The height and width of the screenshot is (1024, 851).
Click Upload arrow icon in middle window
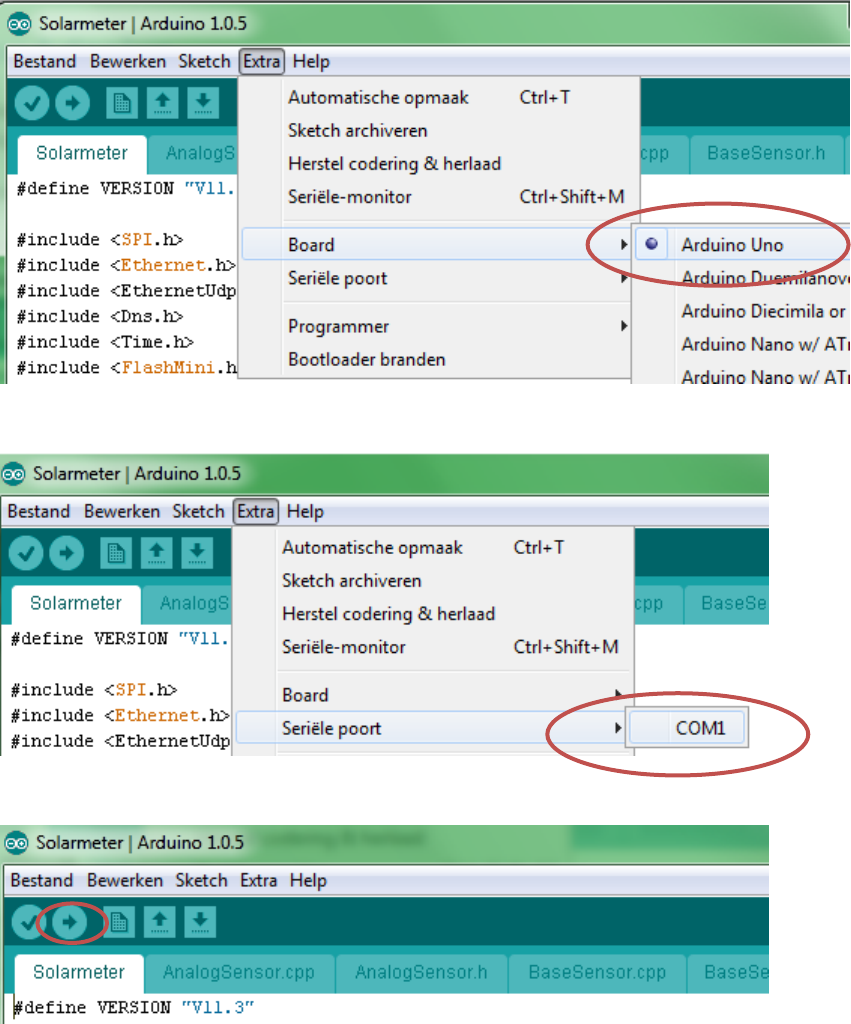[67, 553]
